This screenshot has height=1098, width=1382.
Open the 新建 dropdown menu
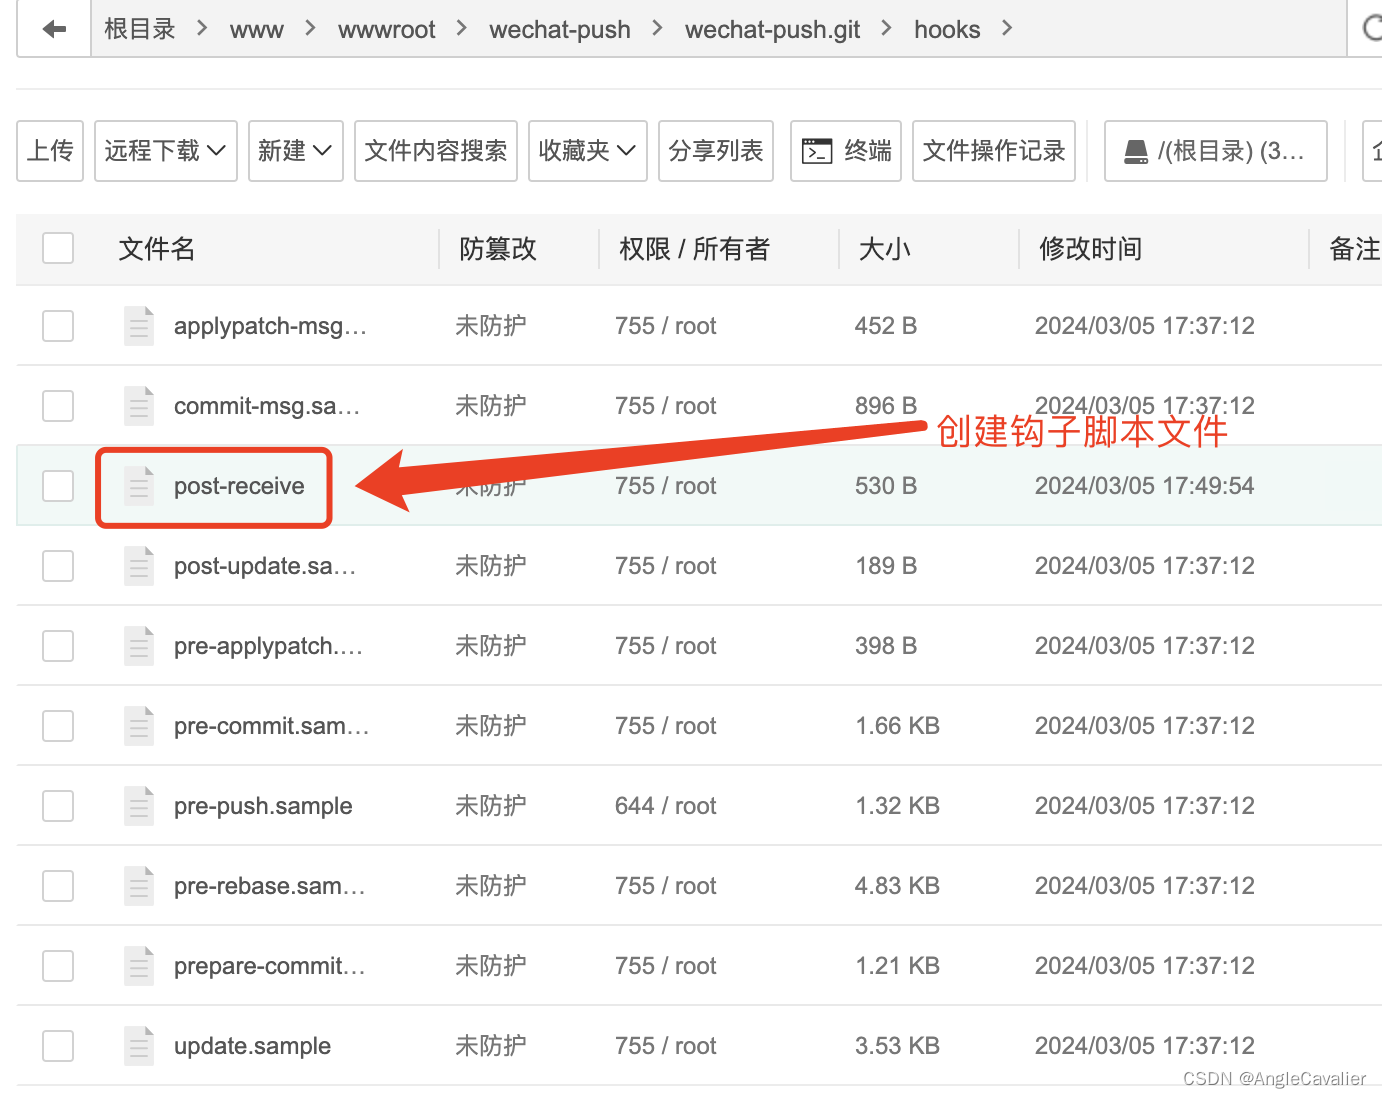tap(296, 151)
